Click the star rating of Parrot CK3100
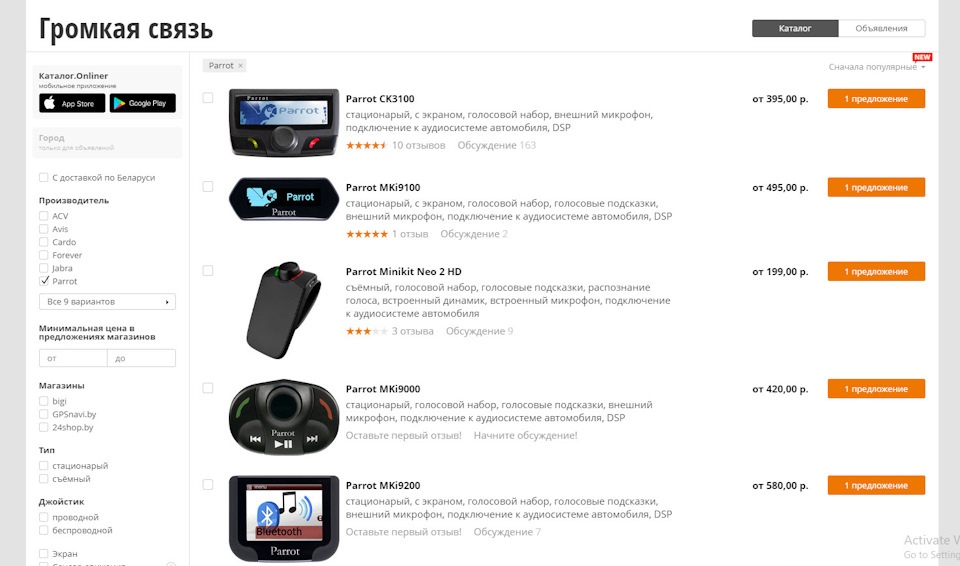960x566 pixels. pos(366,145)
